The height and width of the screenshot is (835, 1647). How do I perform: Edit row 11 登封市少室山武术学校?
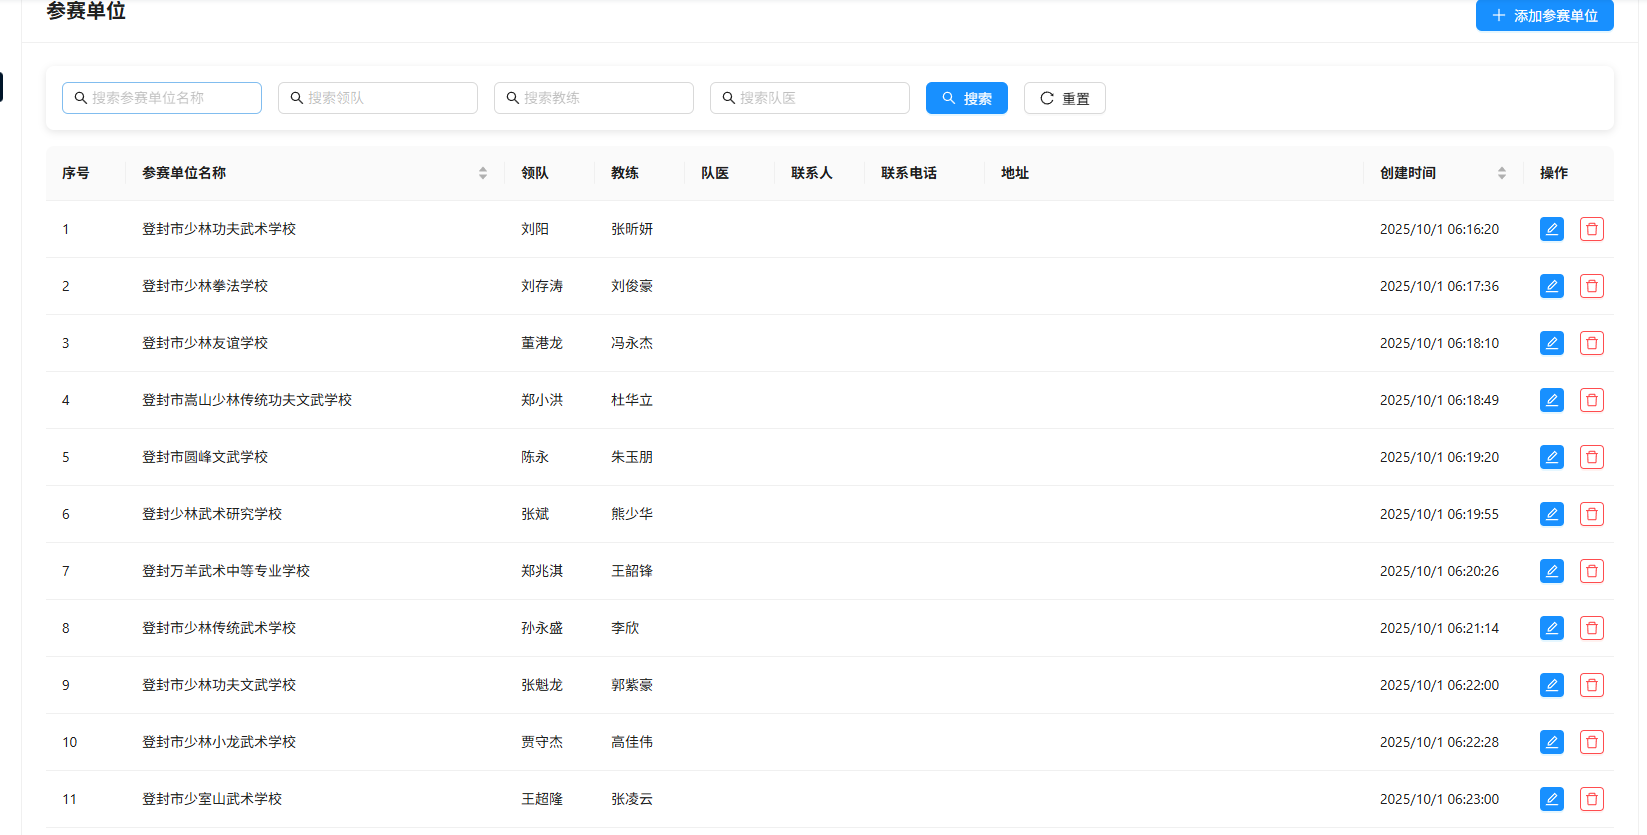1551,799
